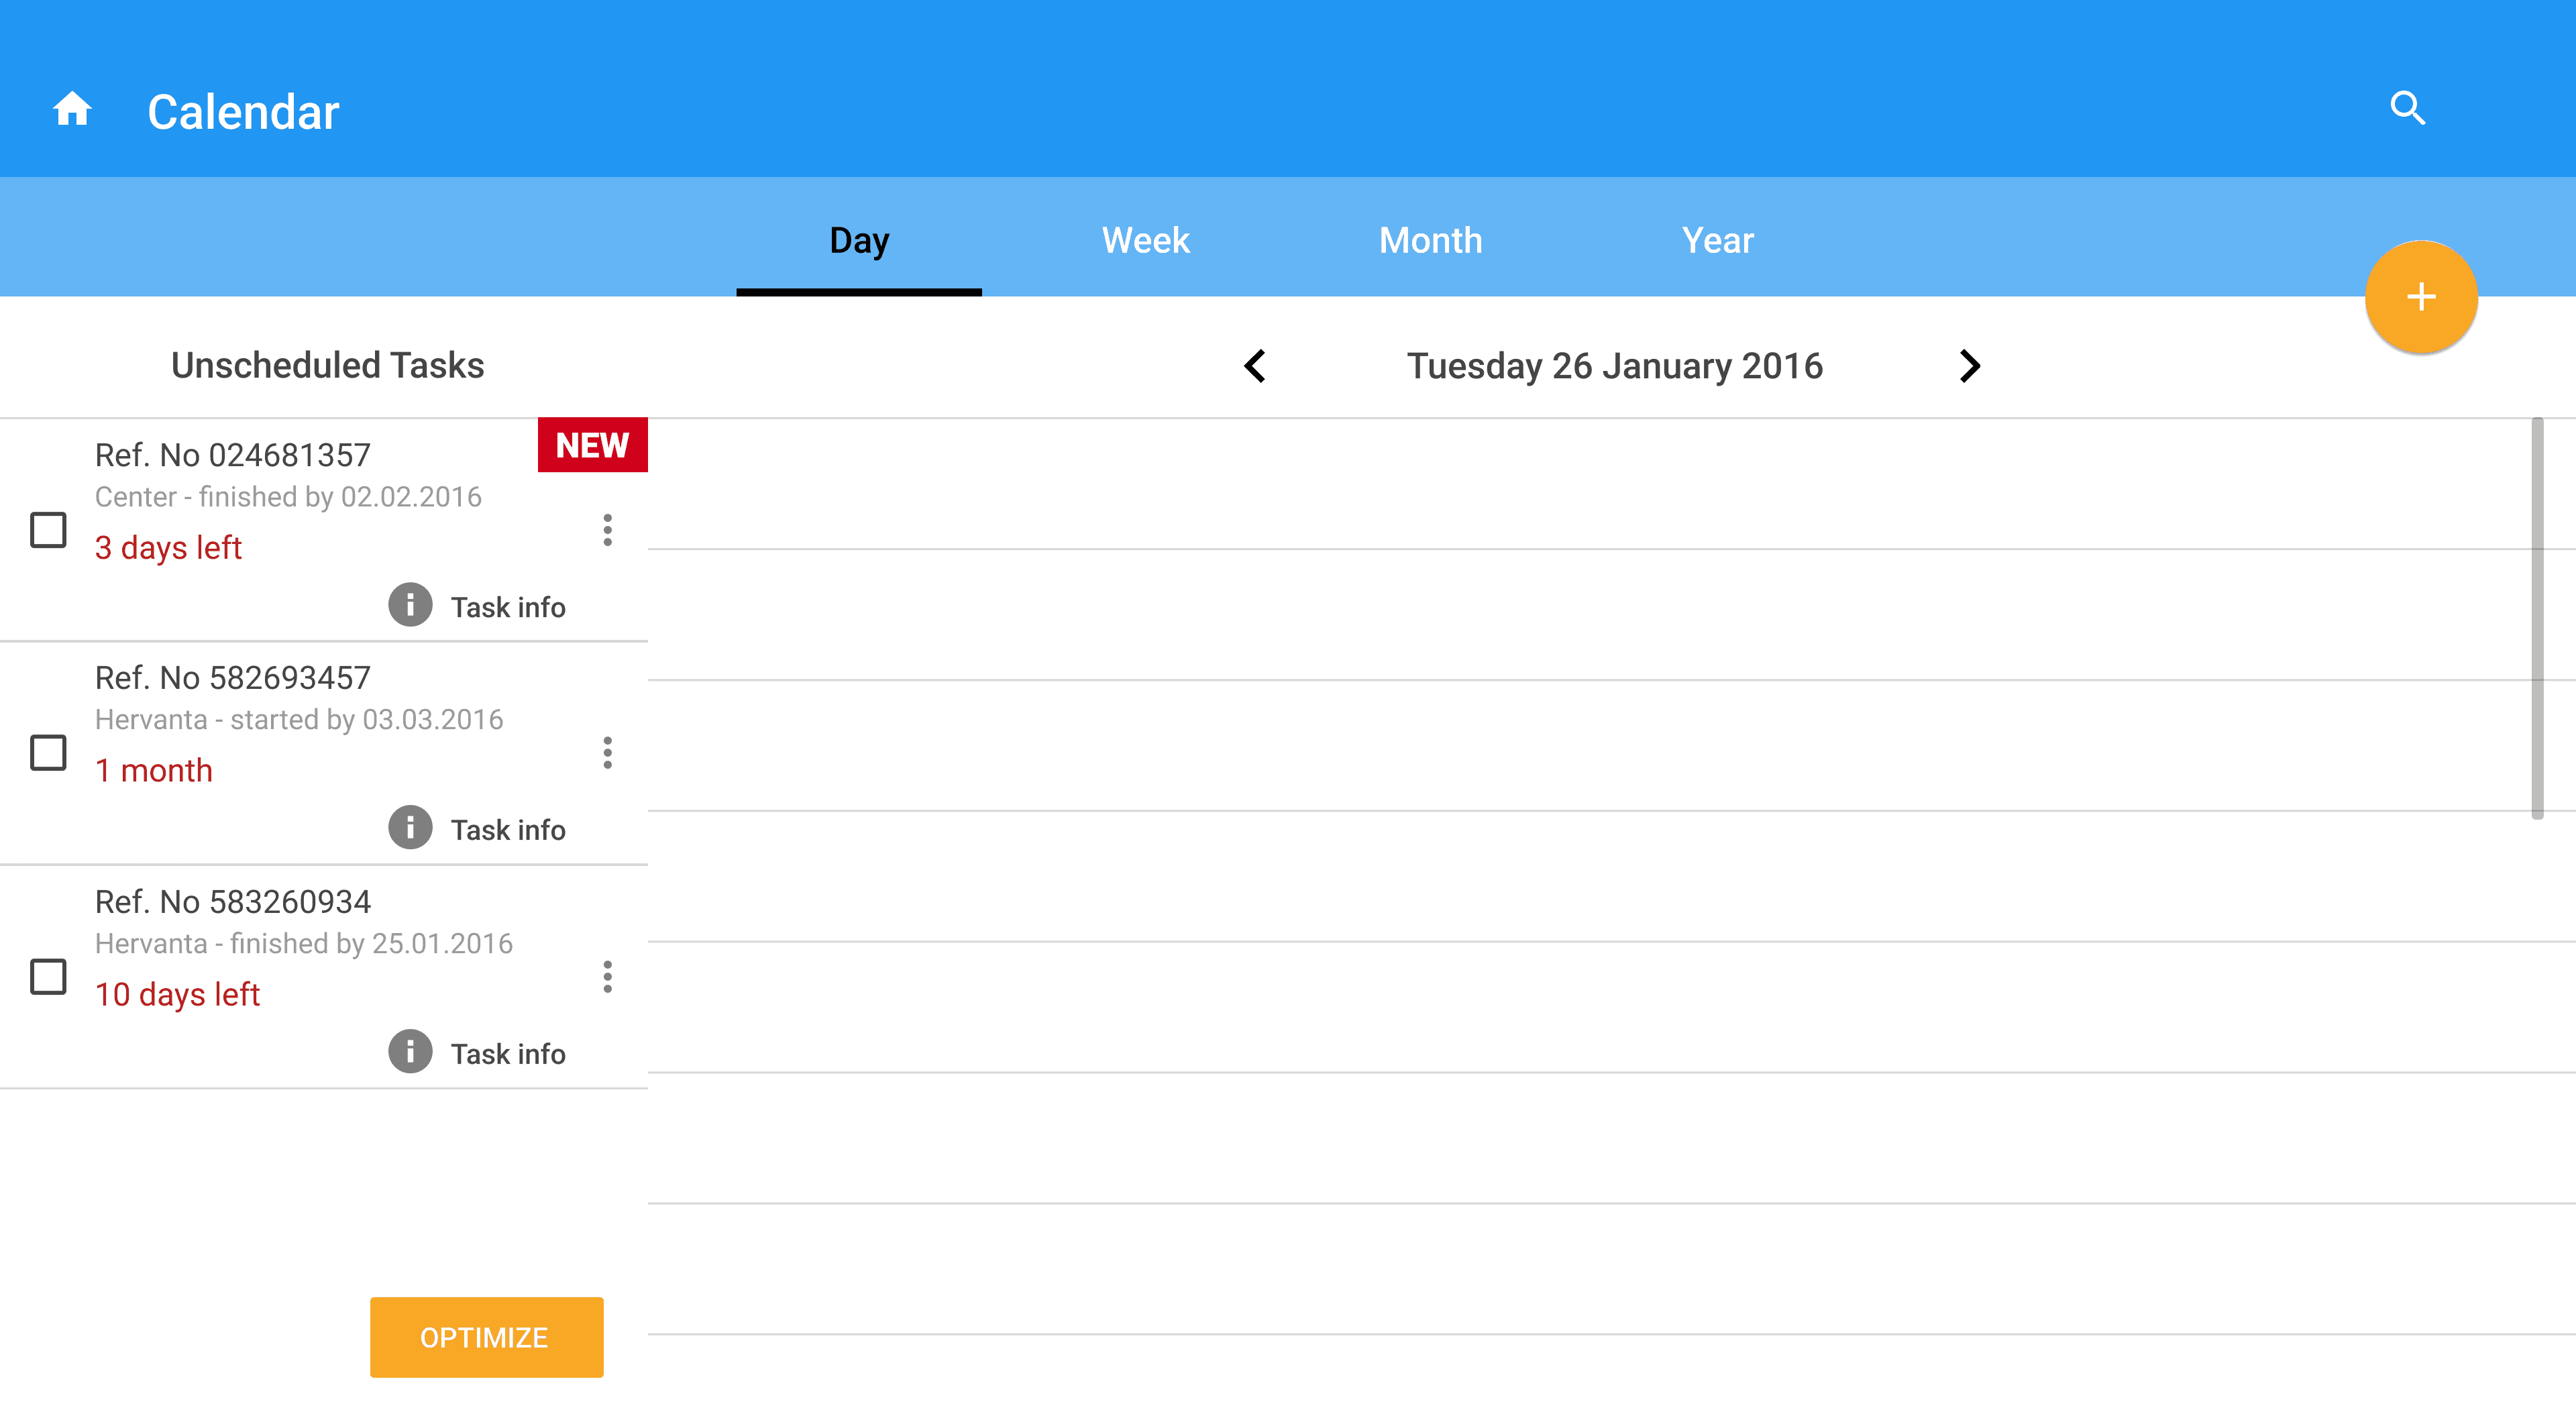Click the OPTIMIZE button

point(486,1337)
